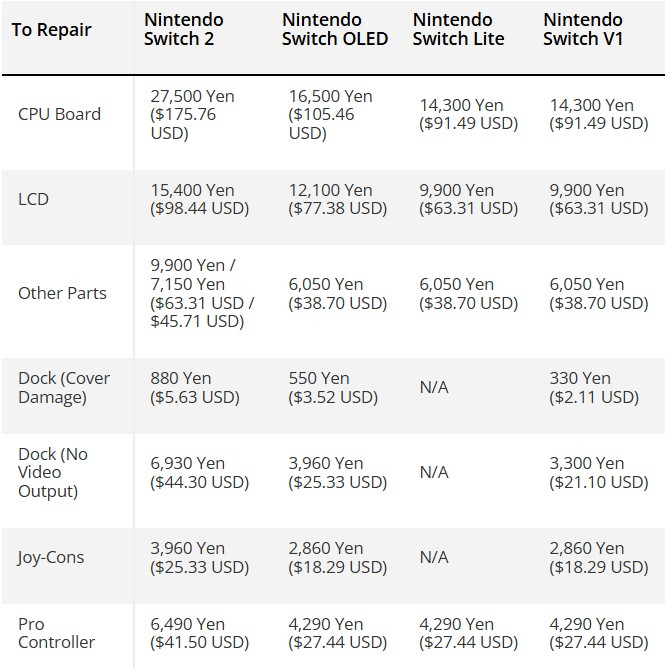
Task: Select the 16,500 Yen OLED CPU price
Action: pyautogui.click(x=330, y=114)
